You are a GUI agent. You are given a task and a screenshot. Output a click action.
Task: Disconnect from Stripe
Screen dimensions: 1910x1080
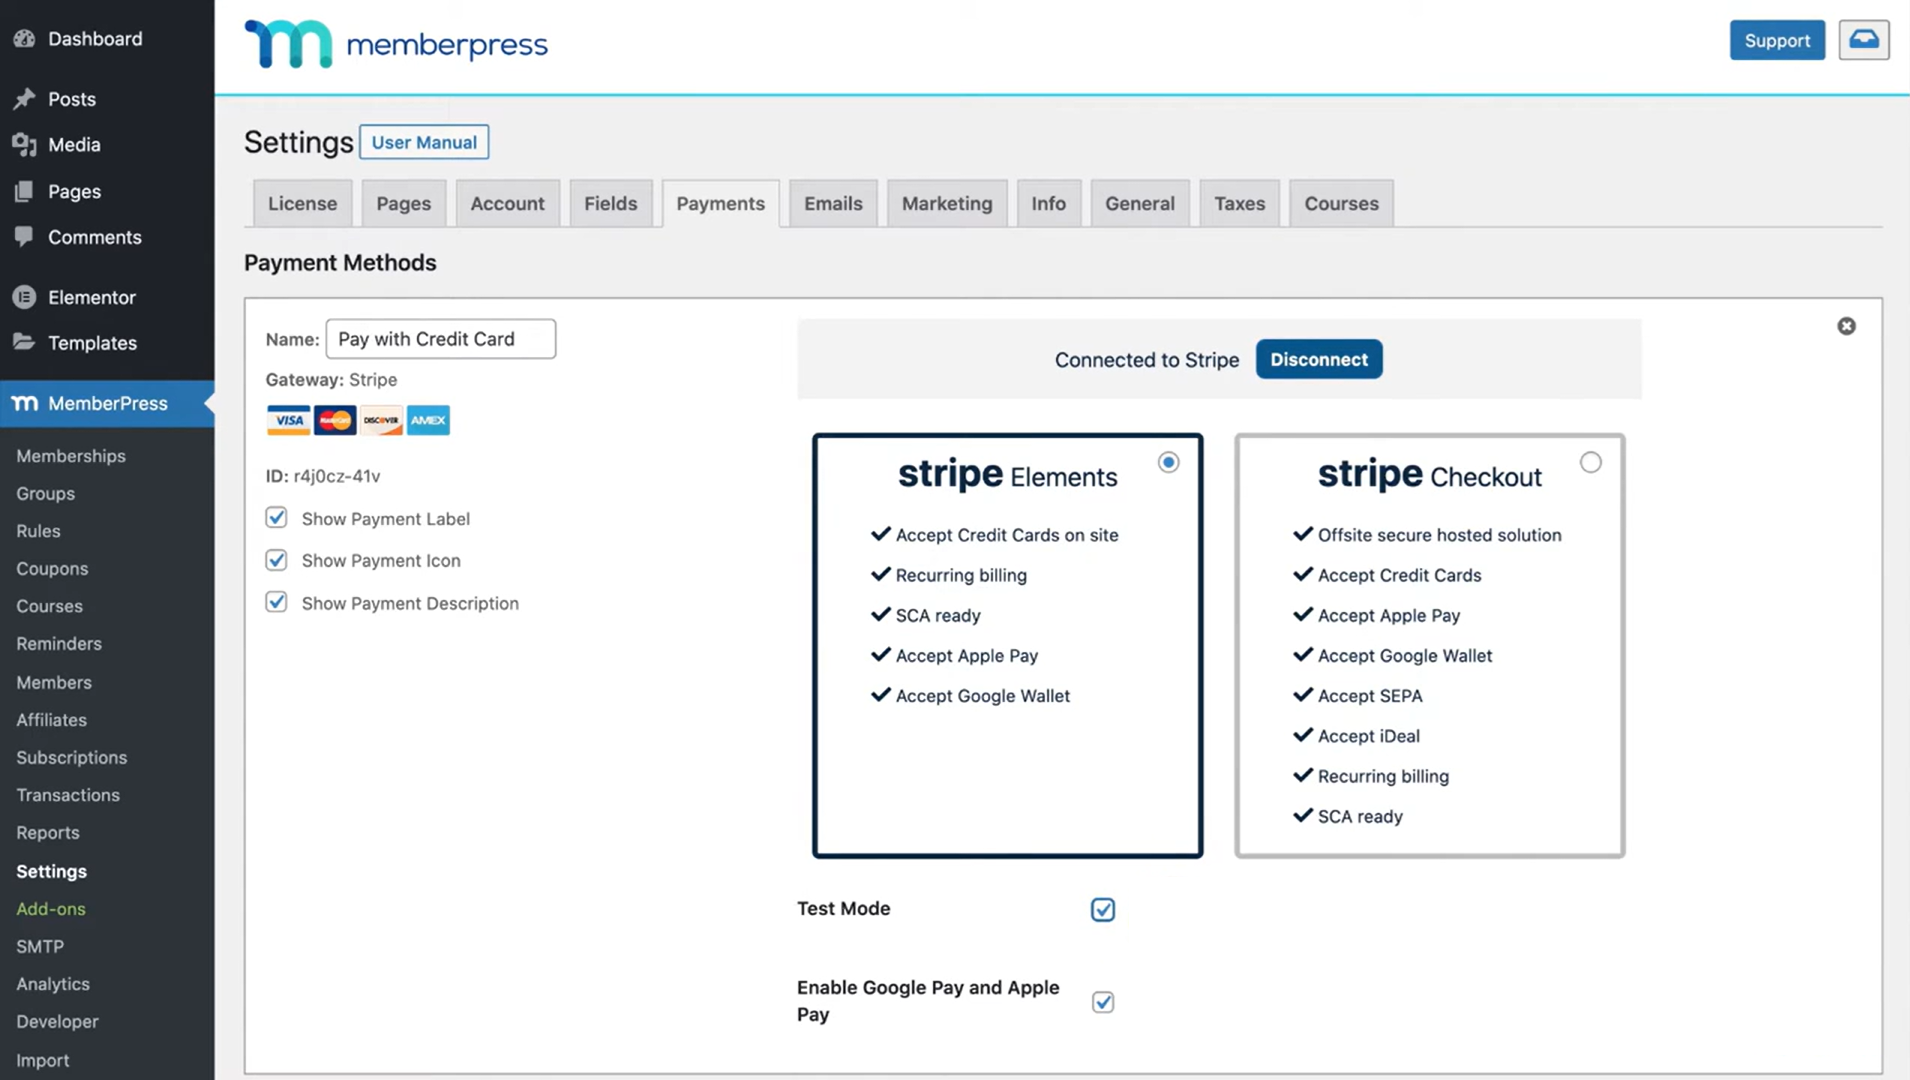pyautogui.click(x=1319, y=359)
